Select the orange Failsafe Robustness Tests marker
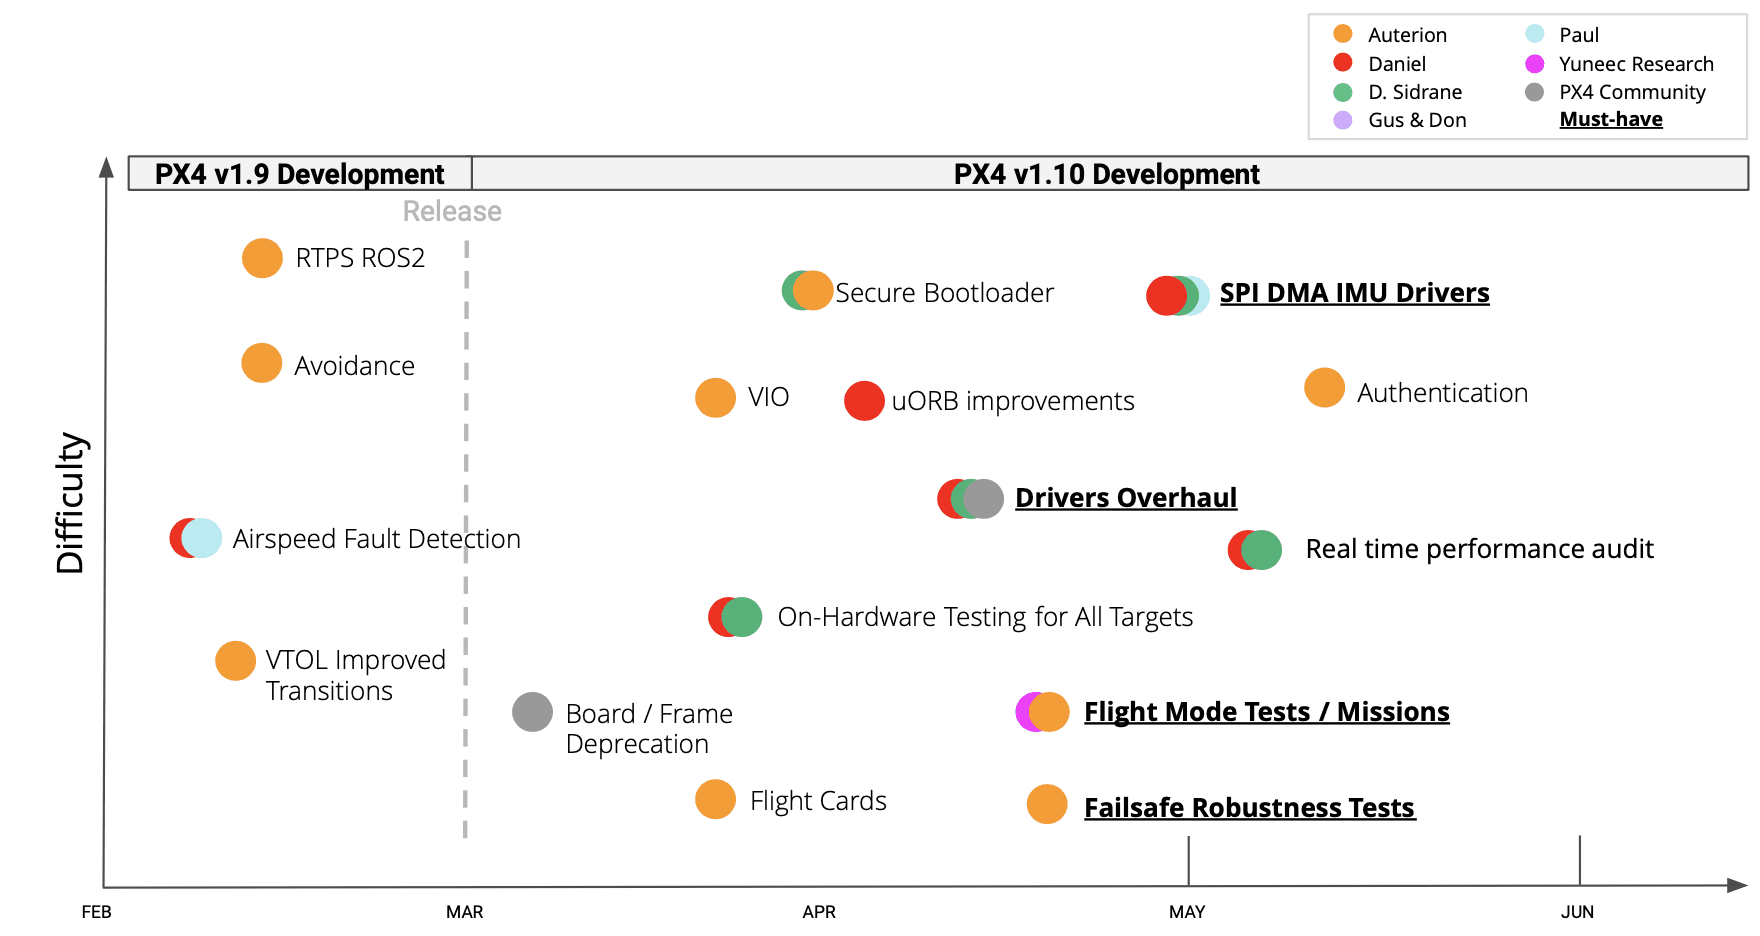 1047,804
